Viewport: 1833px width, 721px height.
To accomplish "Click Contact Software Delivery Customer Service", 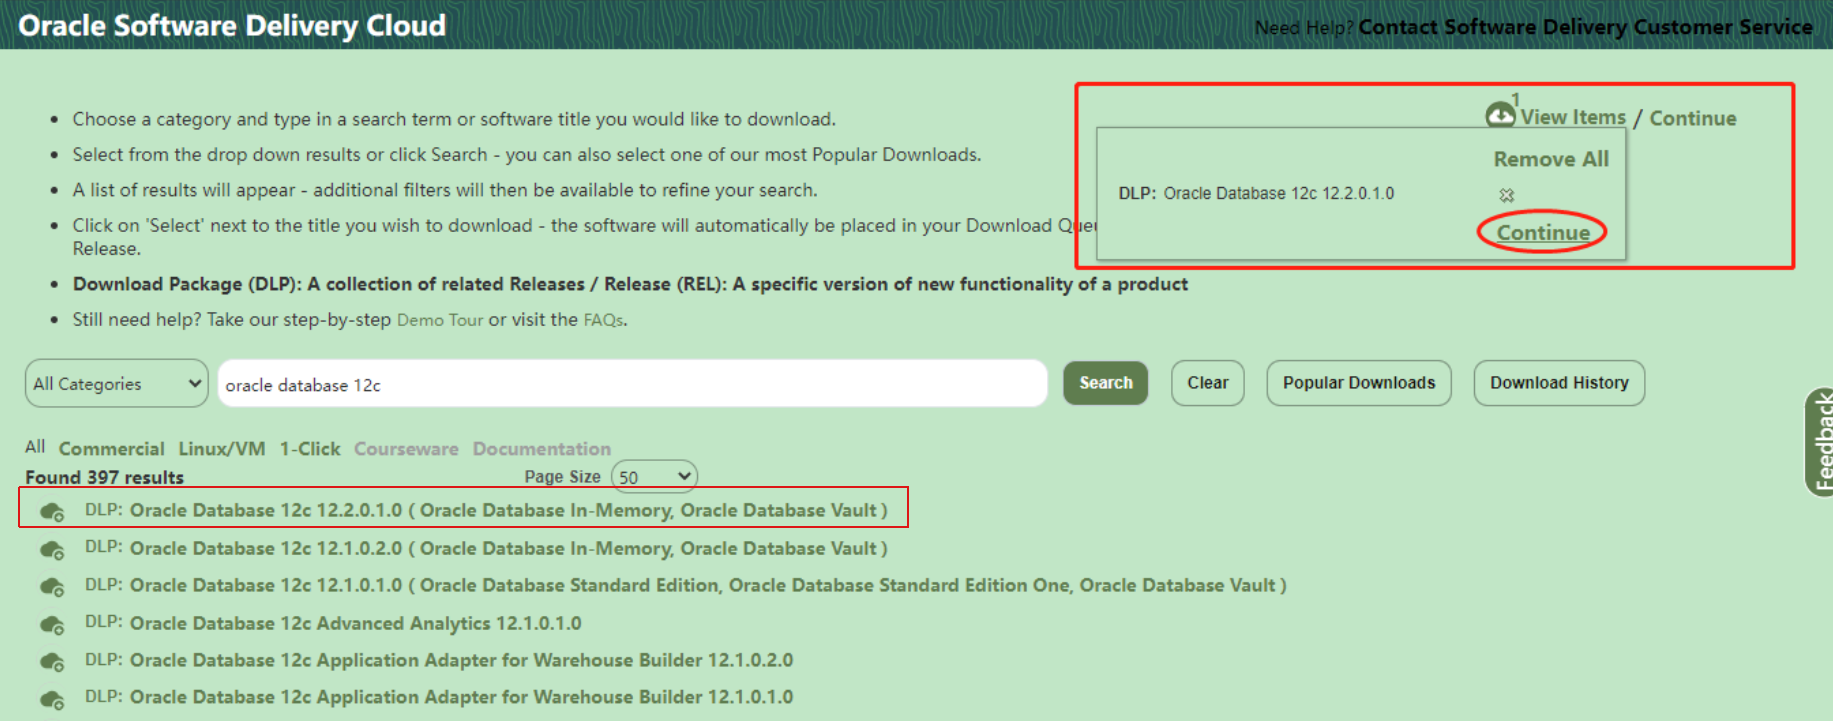I will [1585, 27].
